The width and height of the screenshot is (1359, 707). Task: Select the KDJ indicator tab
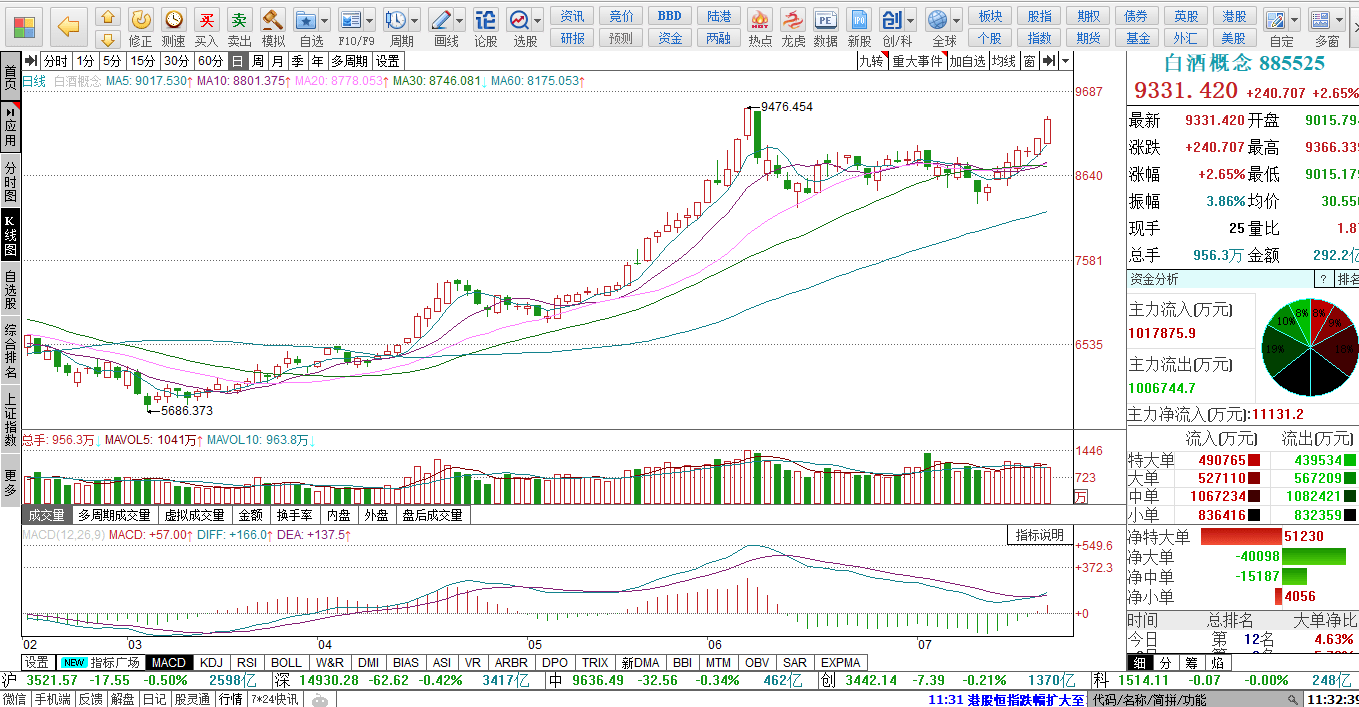(211, 662)
